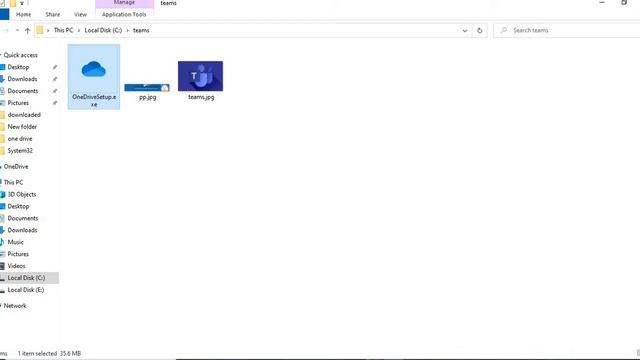Click the 1 item selected status text
The image size is (640, 360).
tap(37, 353)
